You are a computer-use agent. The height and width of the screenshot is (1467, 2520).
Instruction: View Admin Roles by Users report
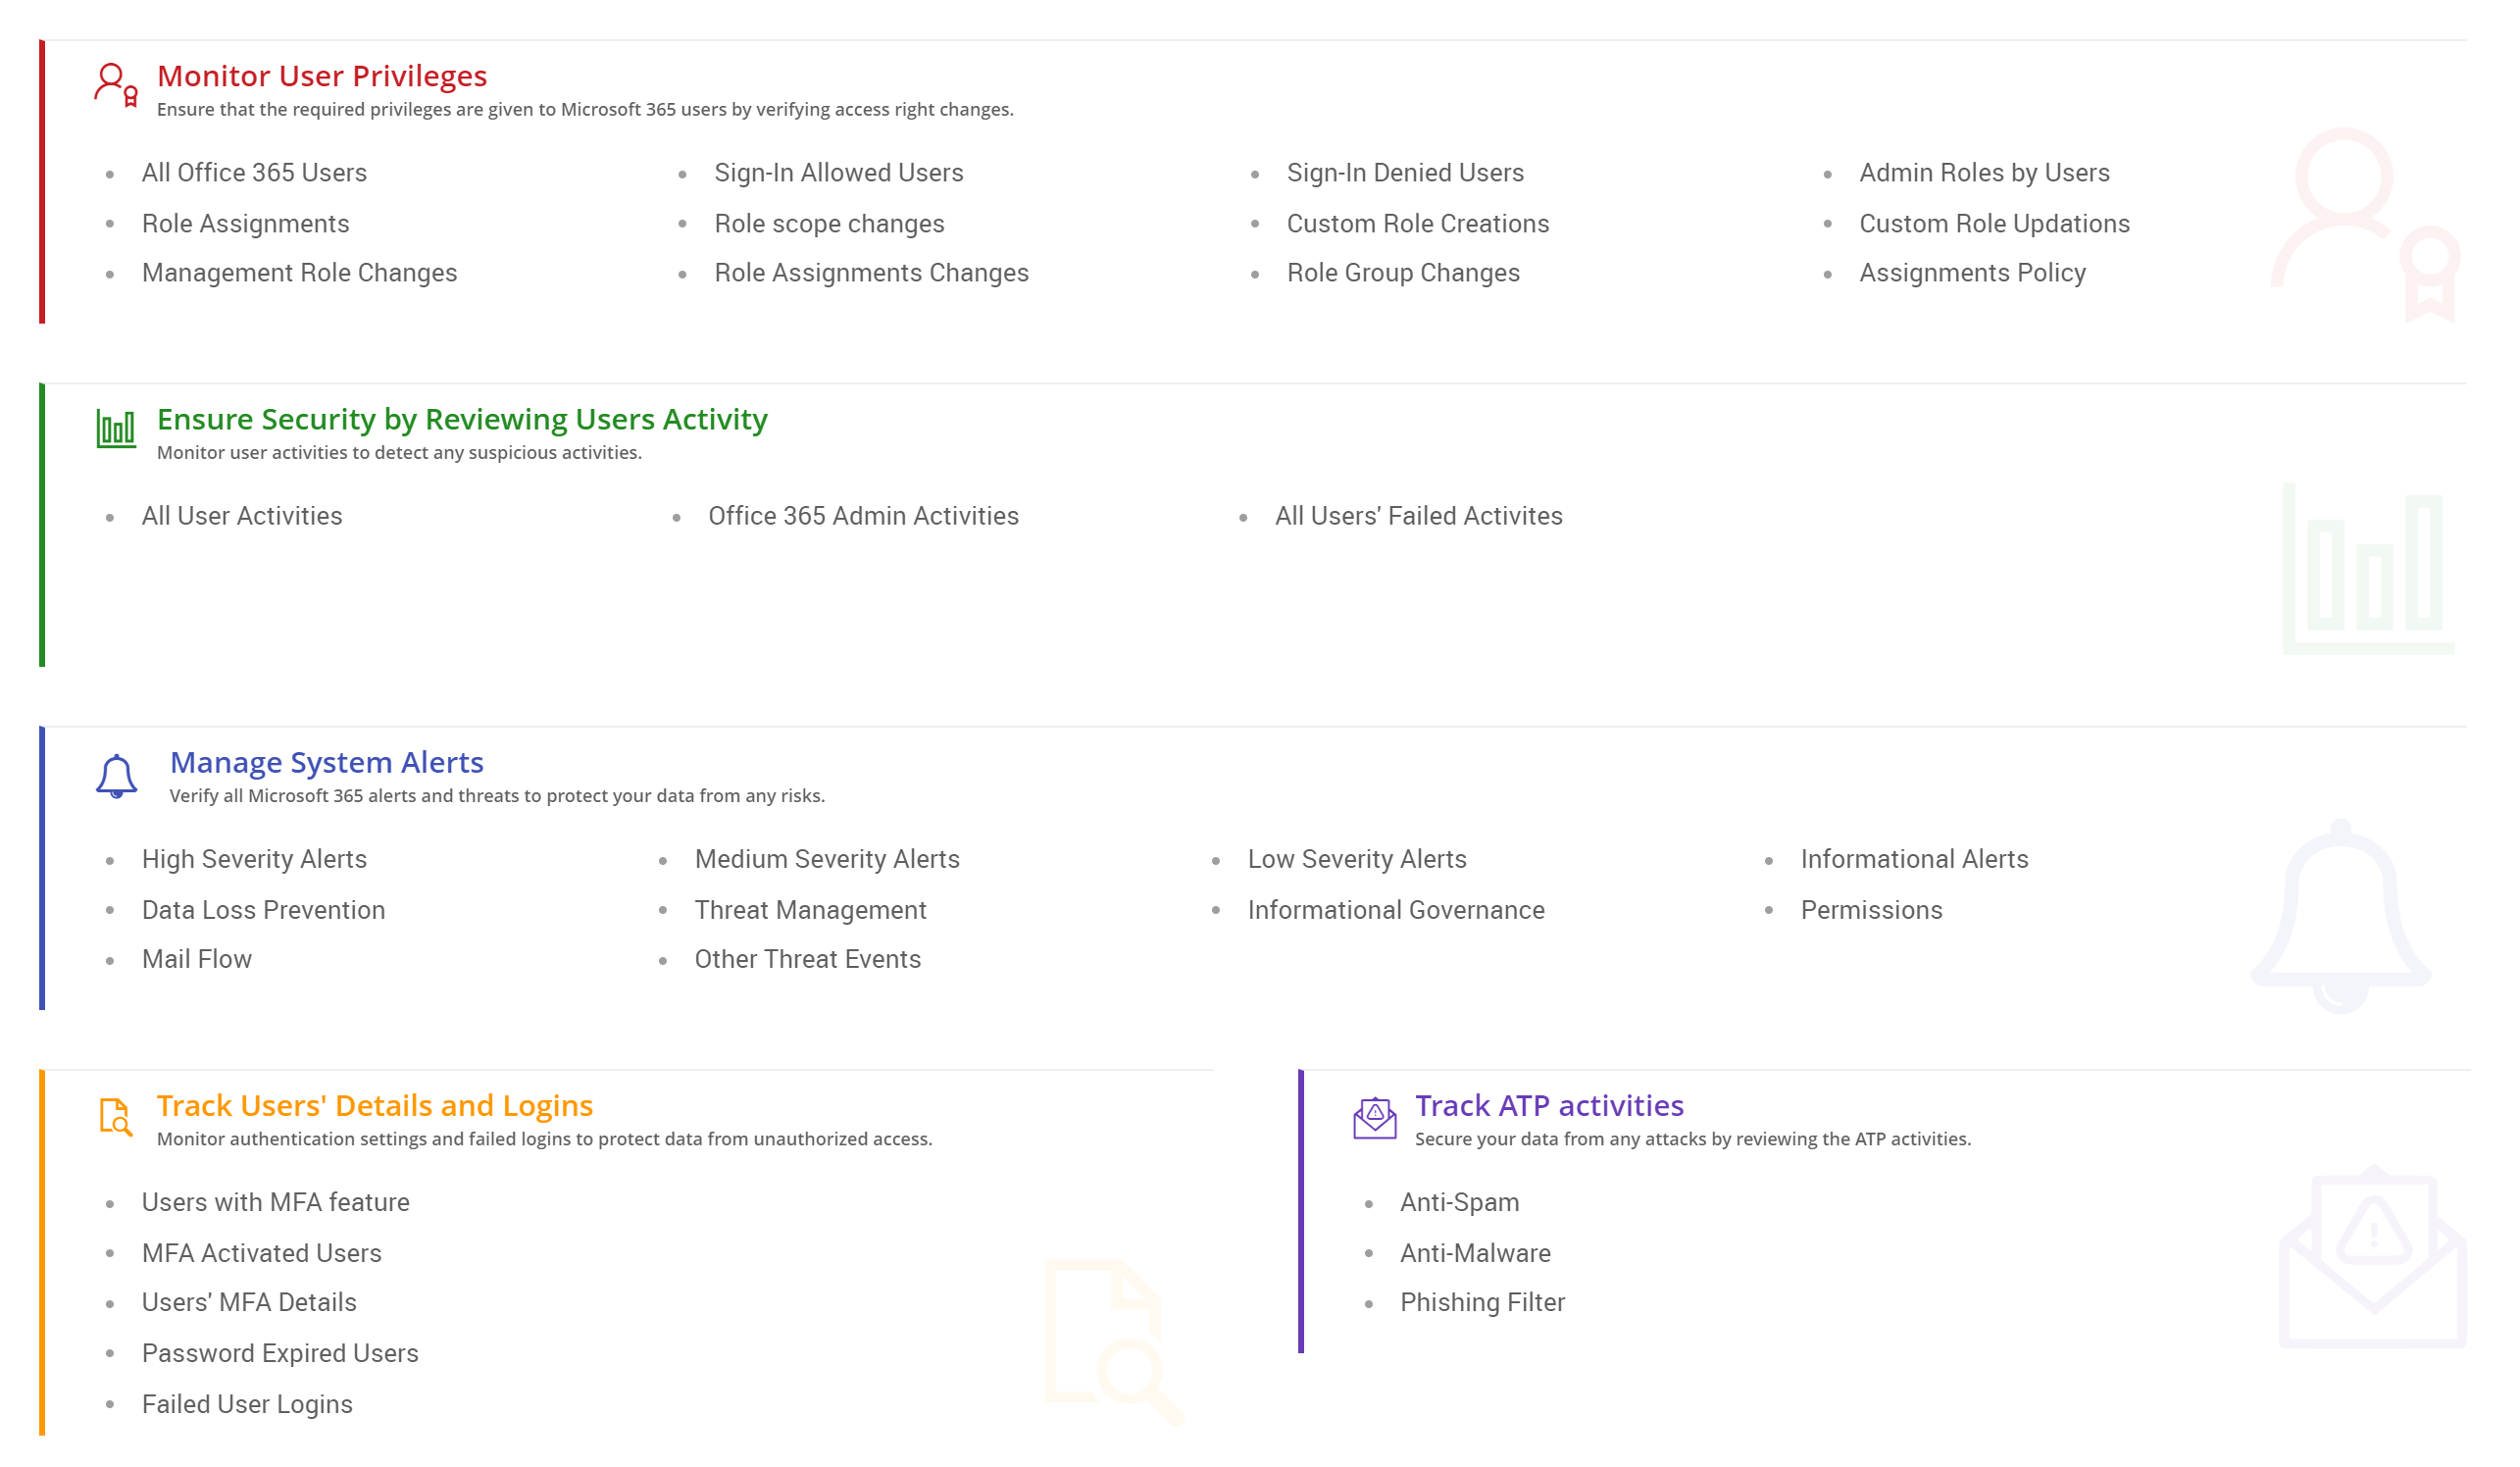click(x=1984, y=173)
